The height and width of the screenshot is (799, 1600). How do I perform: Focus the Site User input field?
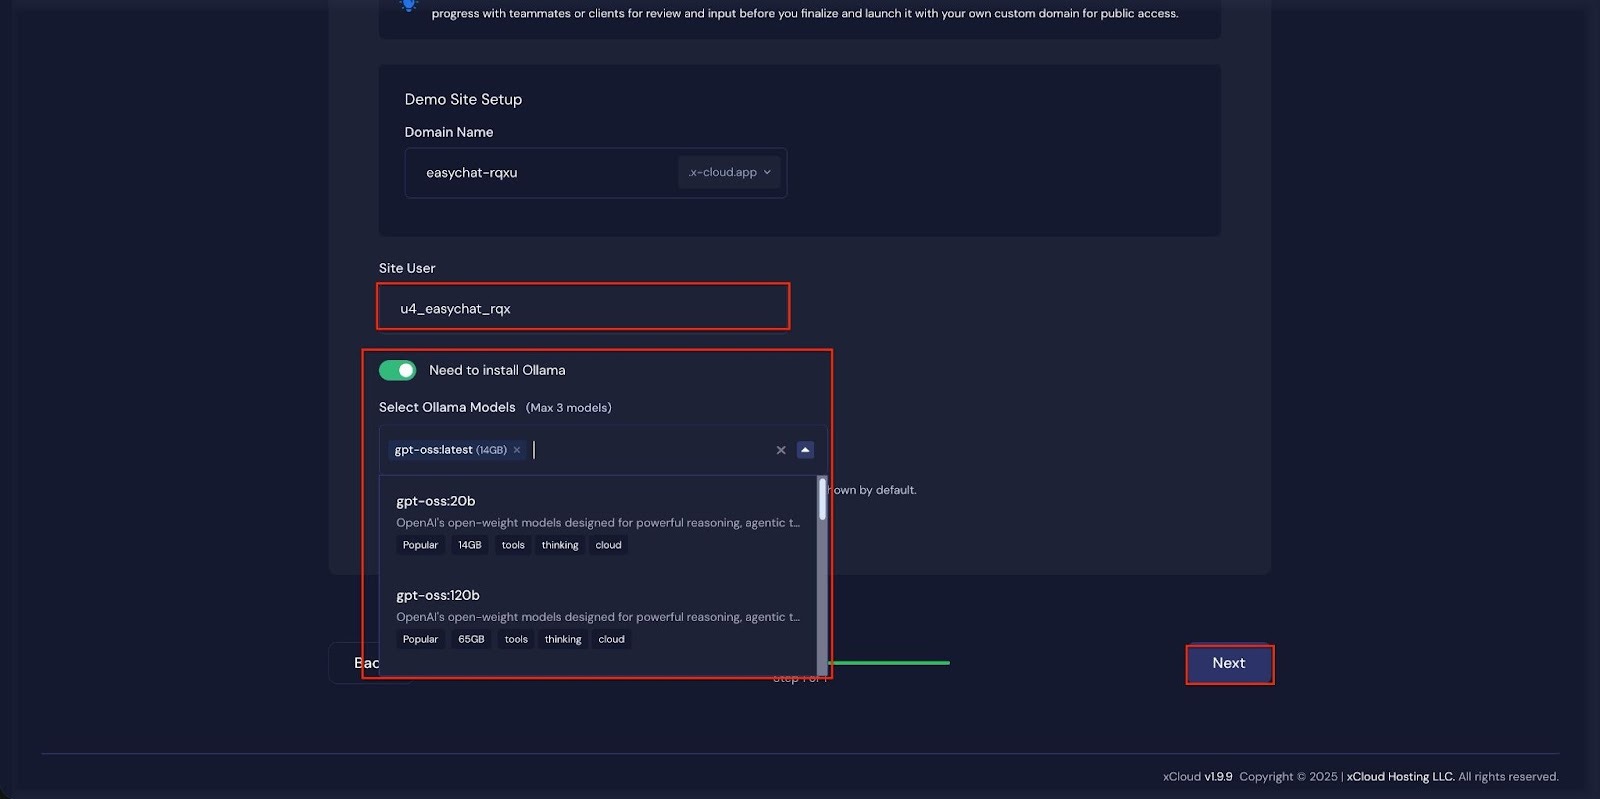click(583, 307)
